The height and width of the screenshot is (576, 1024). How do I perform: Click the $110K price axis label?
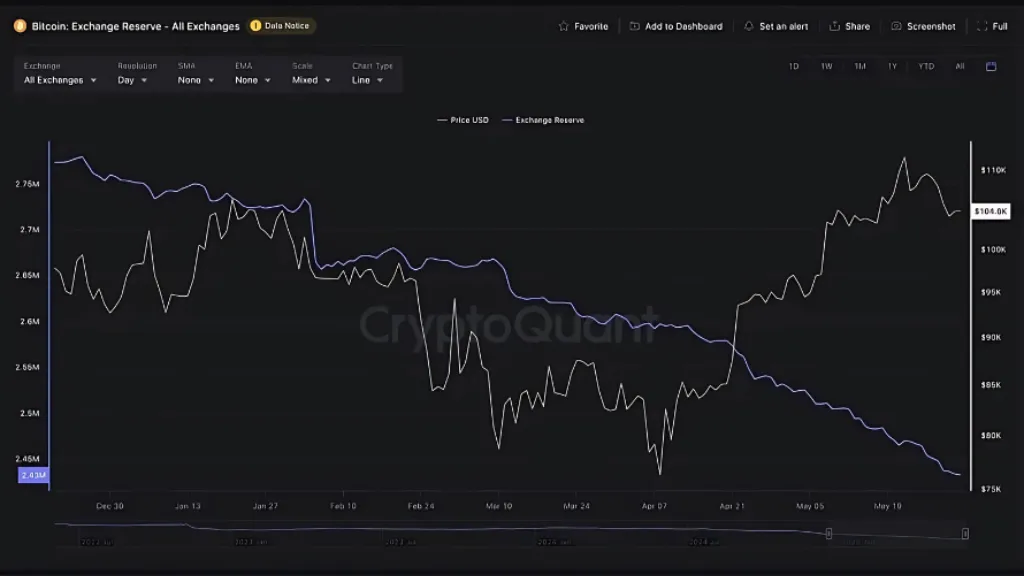click(993, 170)
